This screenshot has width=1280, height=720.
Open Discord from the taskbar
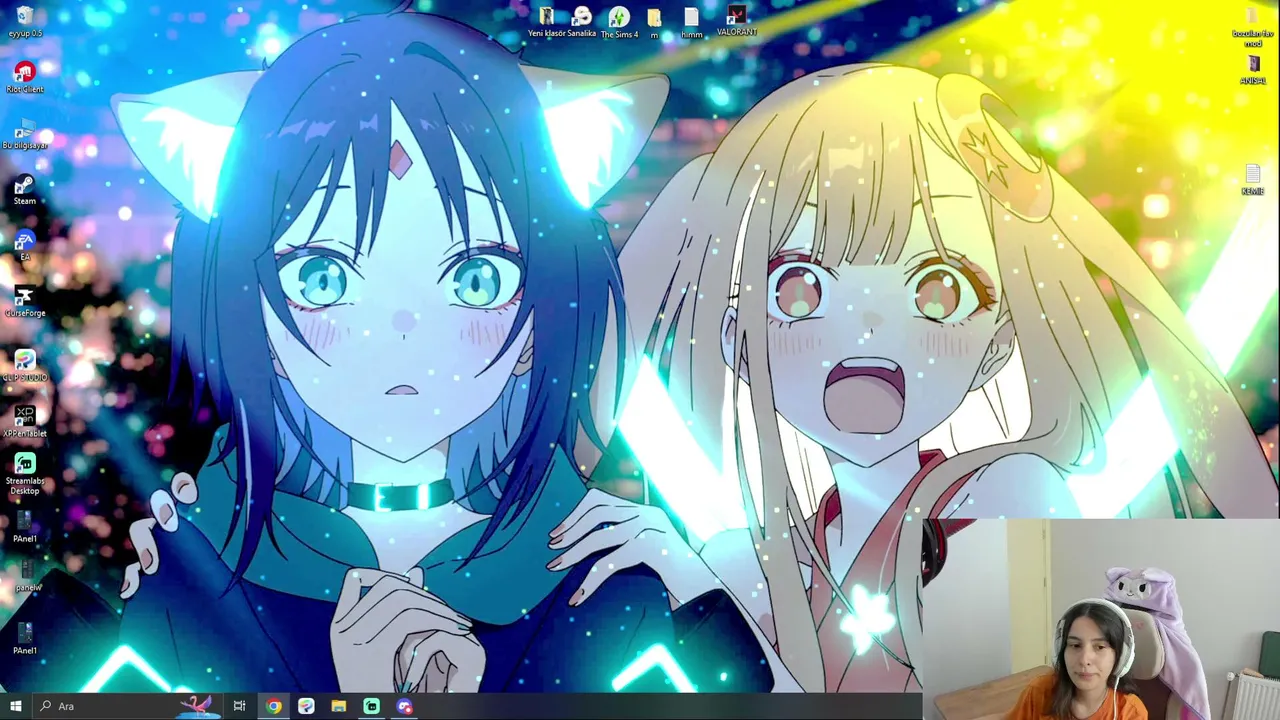tap(404, 706)
